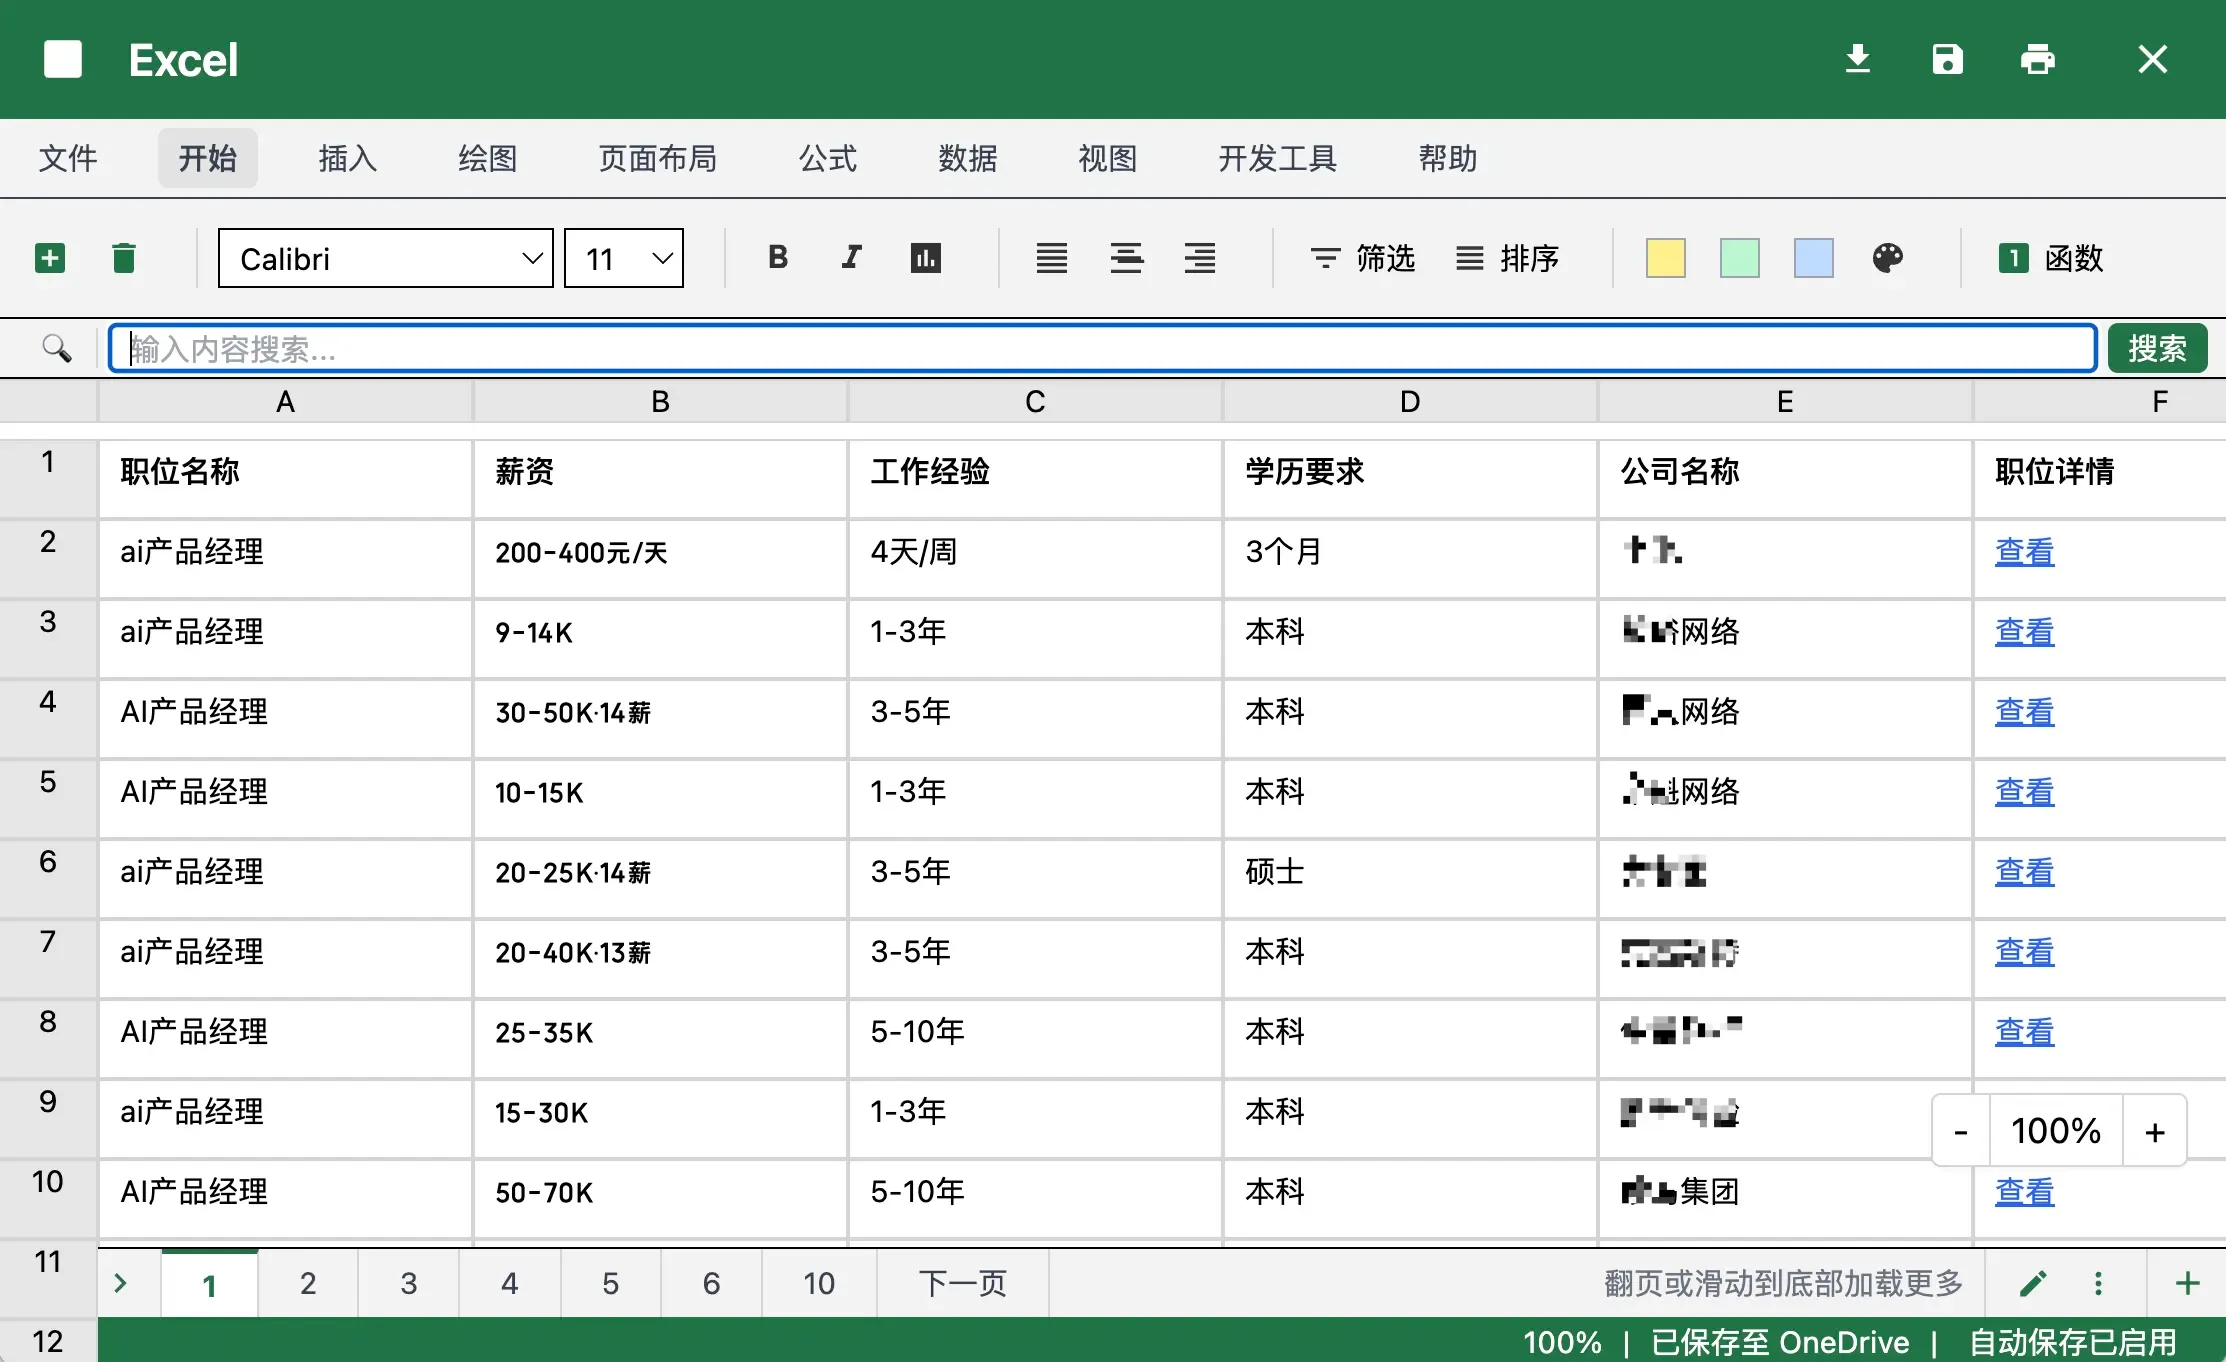The height and width of the screenshot is (1362, 2226).
Task: Switch to sheet tab 3
Action: pos(408,1283)
